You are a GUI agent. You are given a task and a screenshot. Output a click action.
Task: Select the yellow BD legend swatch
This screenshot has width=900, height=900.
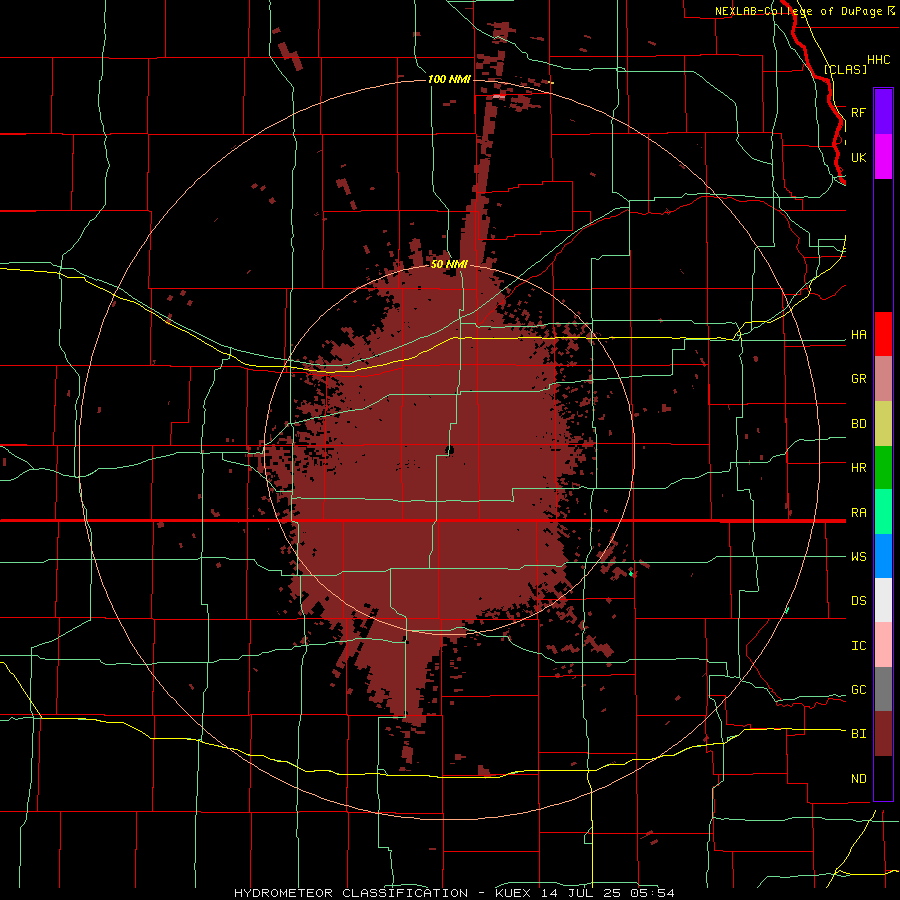tap(883, 424)
